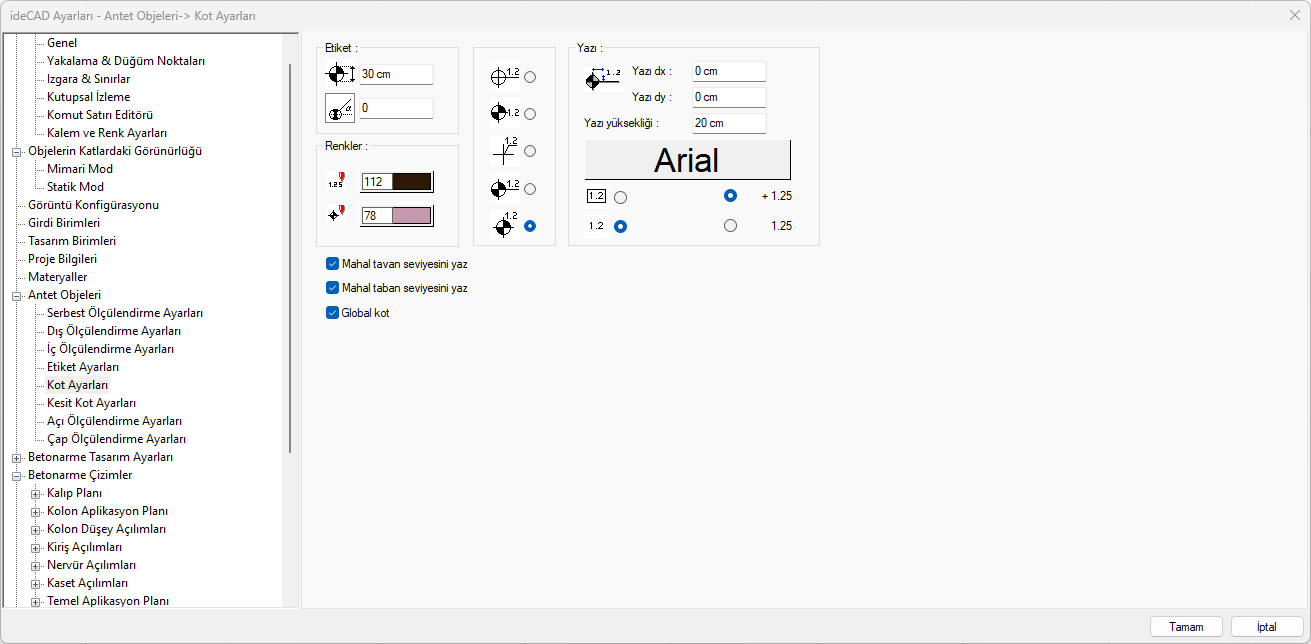The image size is (1311, 644).
Task: Open Izgara & Sınırlar settings
Action: [89, 79]
